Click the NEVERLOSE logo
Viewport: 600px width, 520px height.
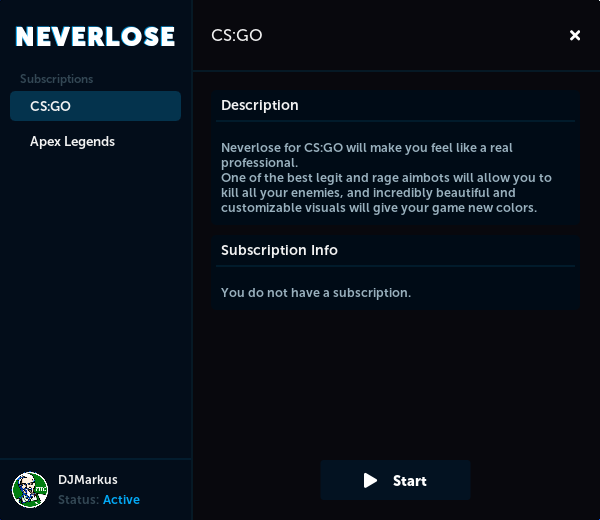click(x=95, y=37)
